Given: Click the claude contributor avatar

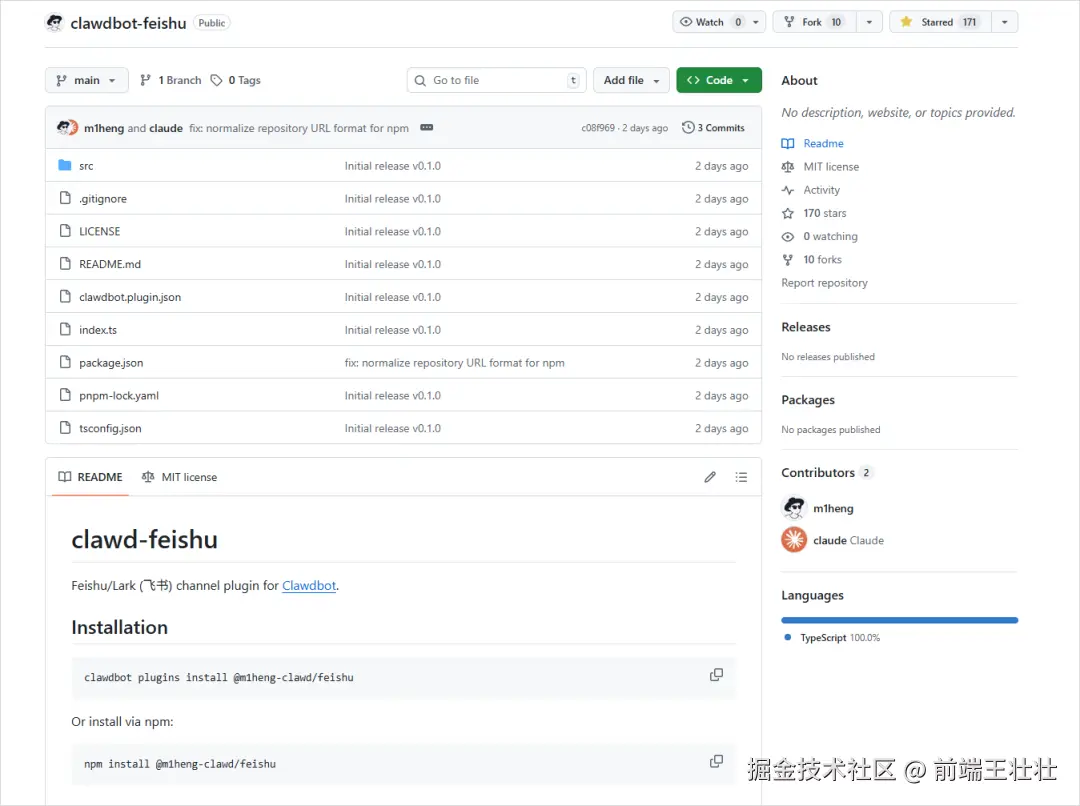Looking at the screenshot, I should 794,540.
